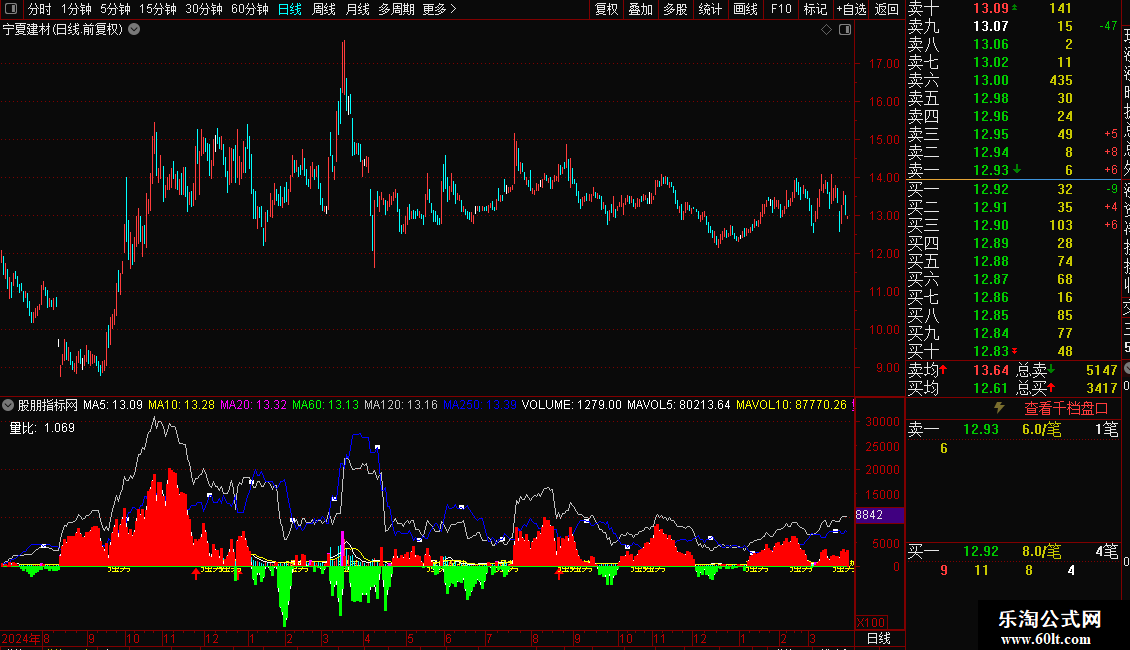Select the 月线 monthly period
This screenshot has width=1130, height=650.
[357, 9]
